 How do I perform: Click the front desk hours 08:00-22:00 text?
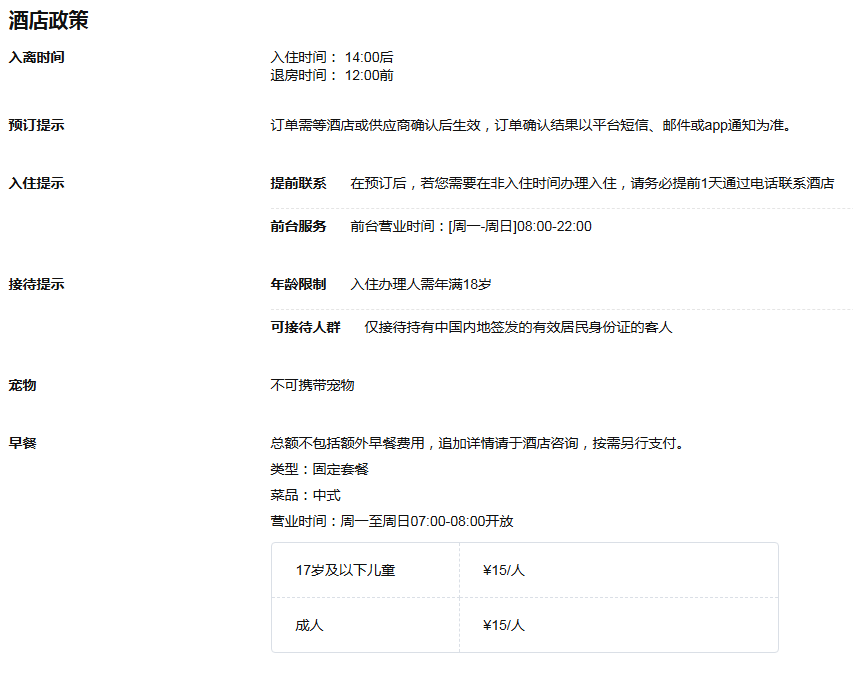coord(470,226)
